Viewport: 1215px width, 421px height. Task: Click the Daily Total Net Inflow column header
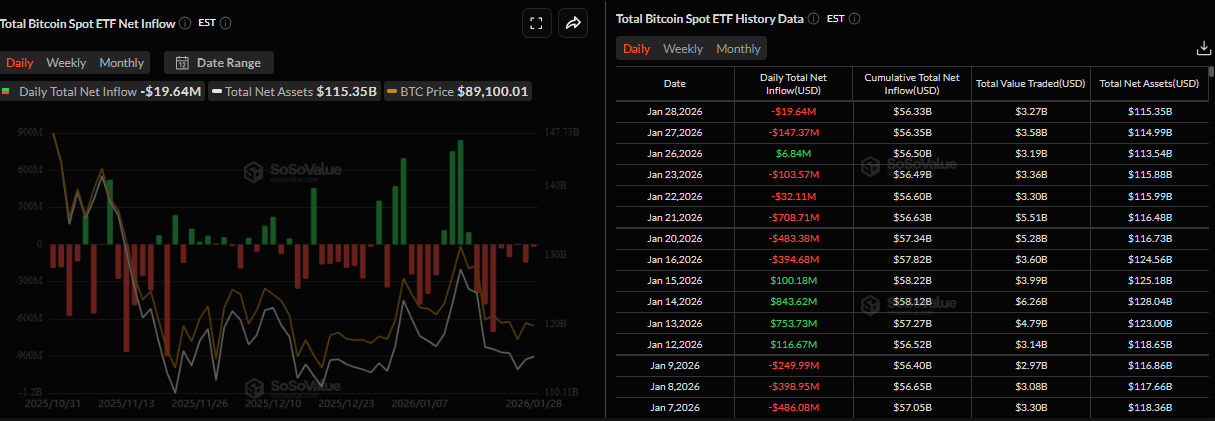(792, 84)
